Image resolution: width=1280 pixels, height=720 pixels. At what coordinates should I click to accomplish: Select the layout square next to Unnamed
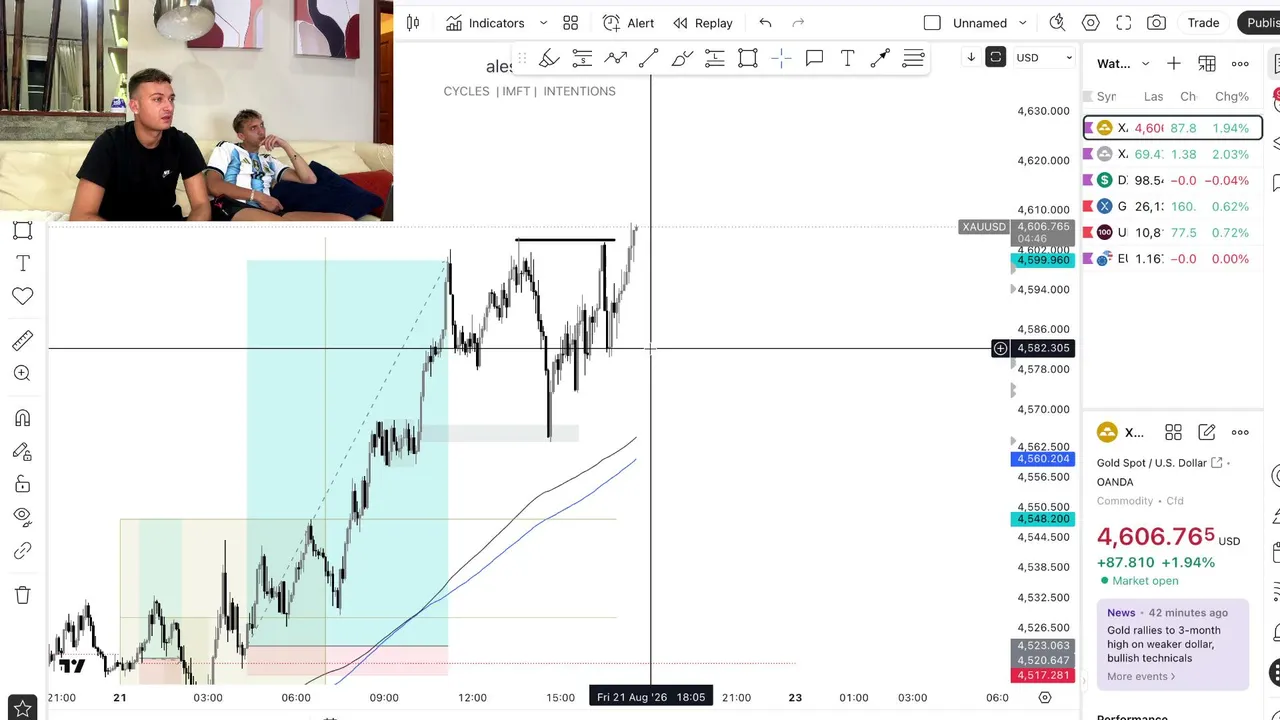(932, 23)
